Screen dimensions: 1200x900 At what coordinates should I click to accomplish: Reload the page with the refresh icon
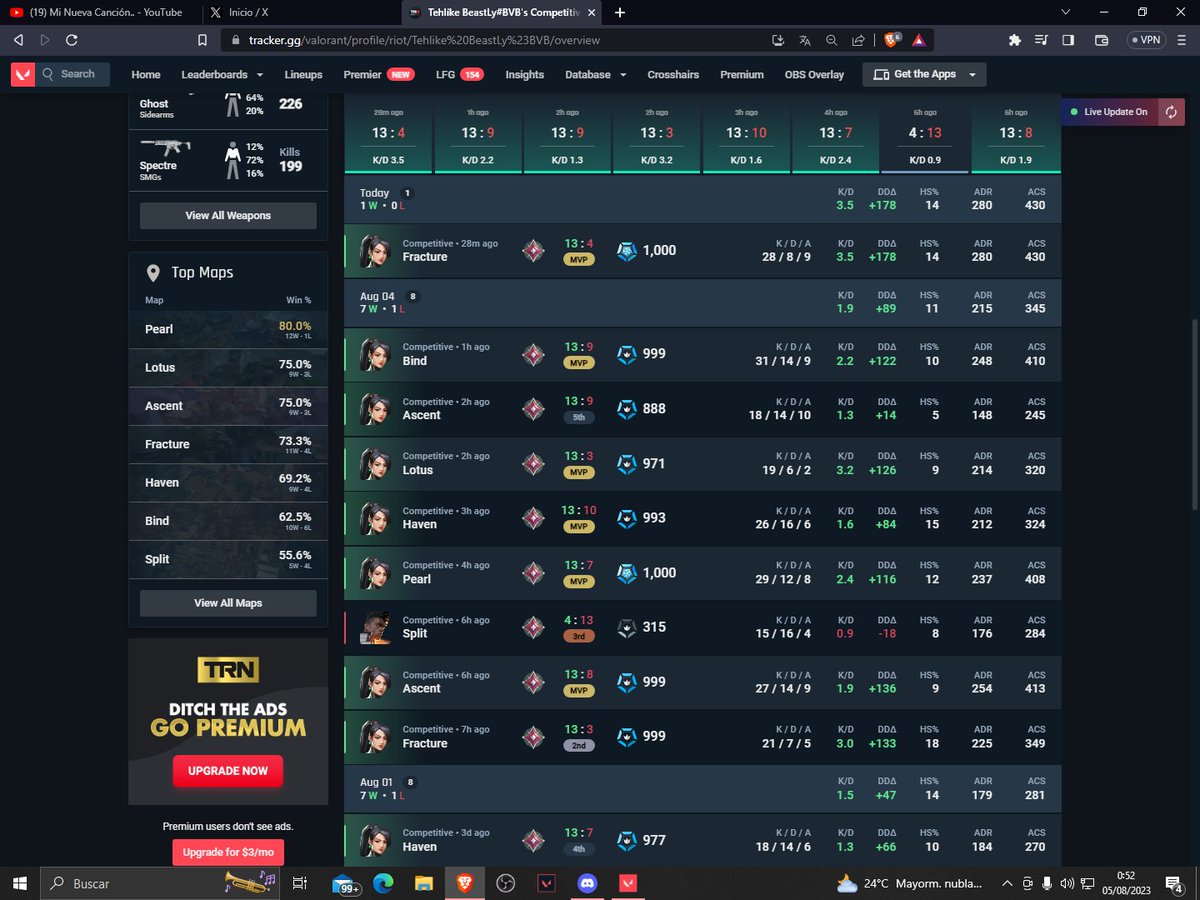click(x=72, y=40)
